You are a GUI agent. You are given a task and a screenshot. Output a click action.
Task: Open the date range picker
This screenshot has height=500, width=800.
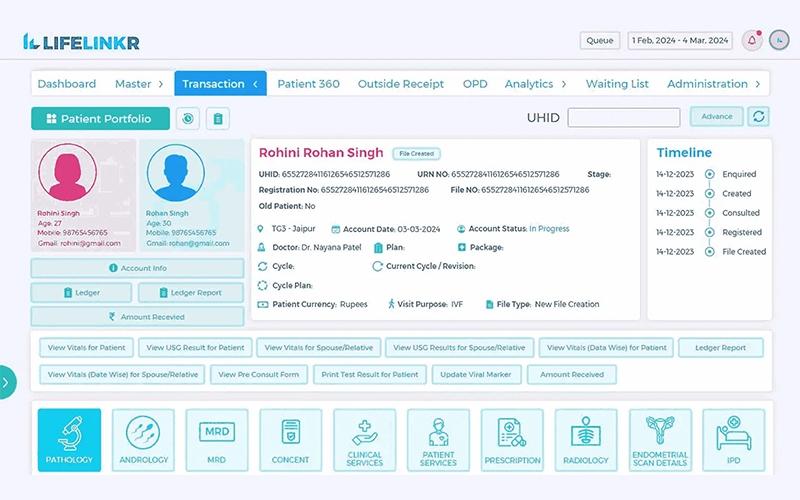click(x=680, y=40)
